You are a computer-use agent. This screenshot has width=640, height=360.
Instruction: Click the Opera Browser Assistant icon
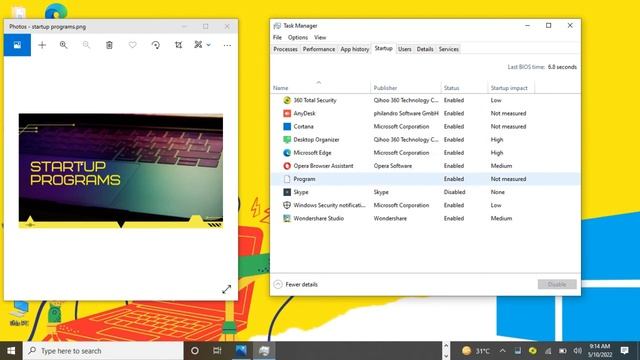pyautogui.click(x=287, y=166)
